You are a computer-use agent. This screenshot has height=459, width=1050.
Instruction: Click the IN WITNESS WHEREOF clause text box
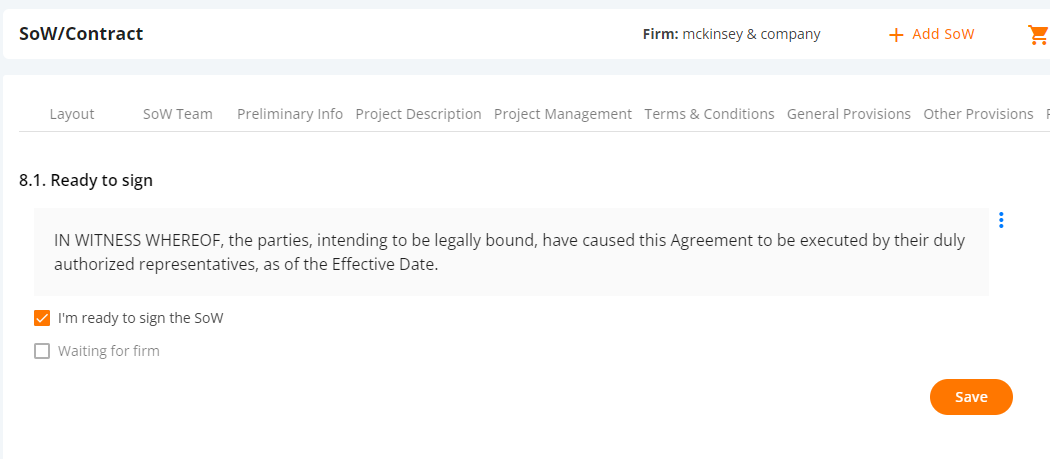point(511,252)
